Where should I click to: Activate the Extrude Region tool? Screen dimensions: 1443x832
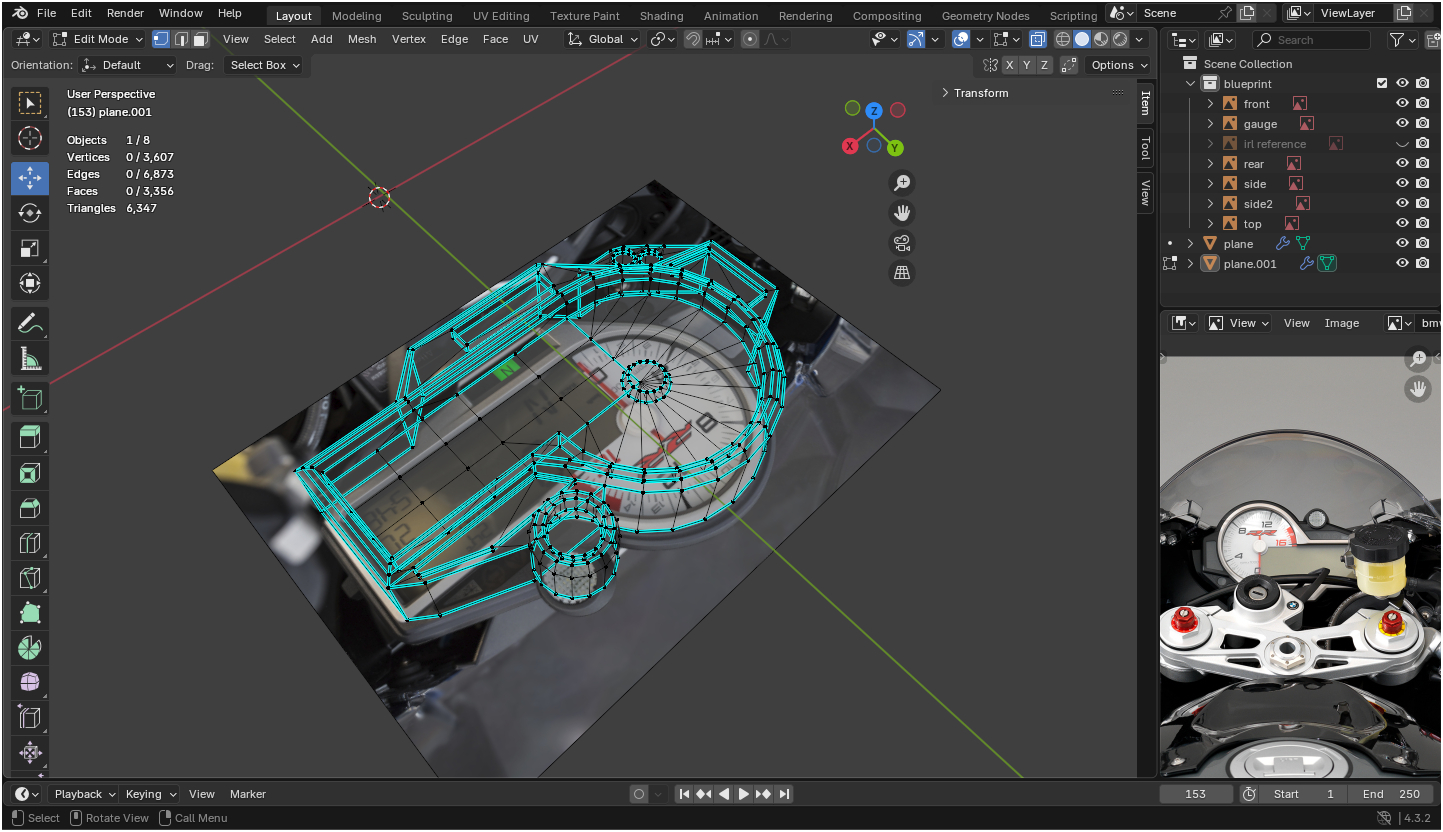[x=30, y=437]
